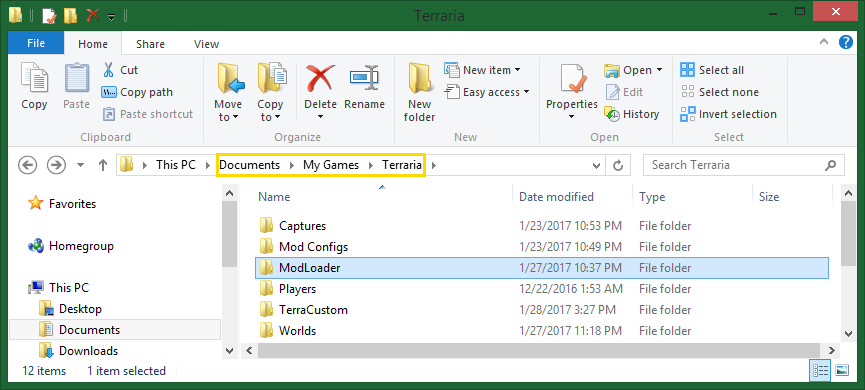Delete the selected item with red X
Screen dimensions: 865x390
click(x=321, y=78)
